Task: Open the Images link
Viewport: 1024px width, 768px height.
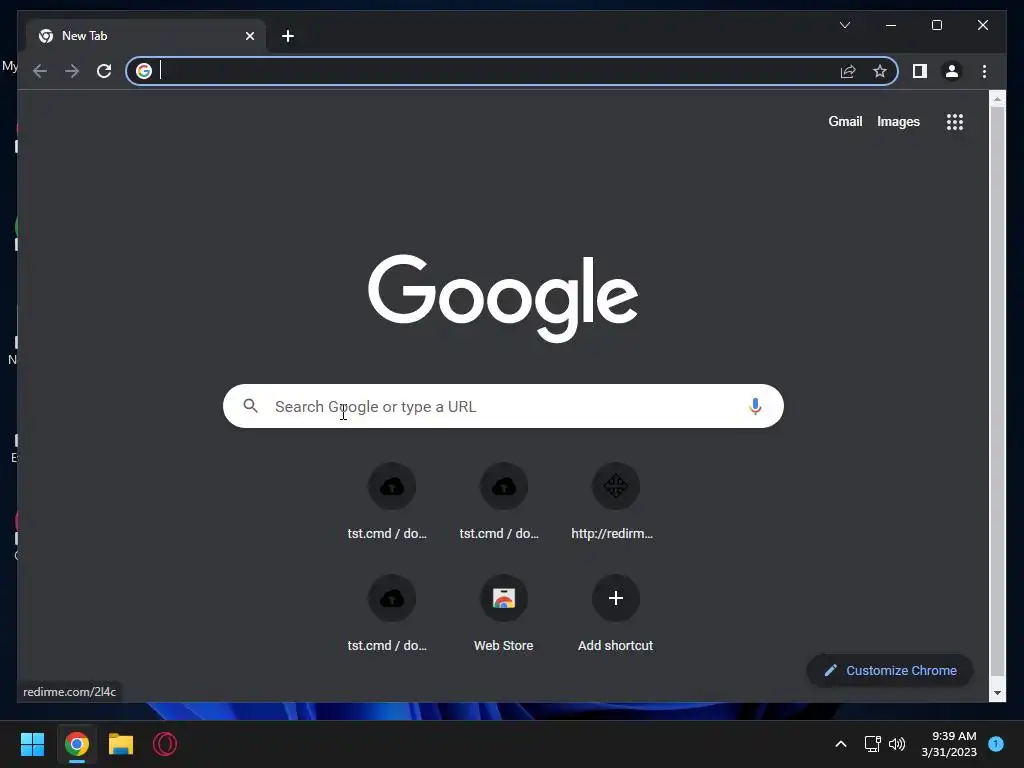Action: (898, 121)
